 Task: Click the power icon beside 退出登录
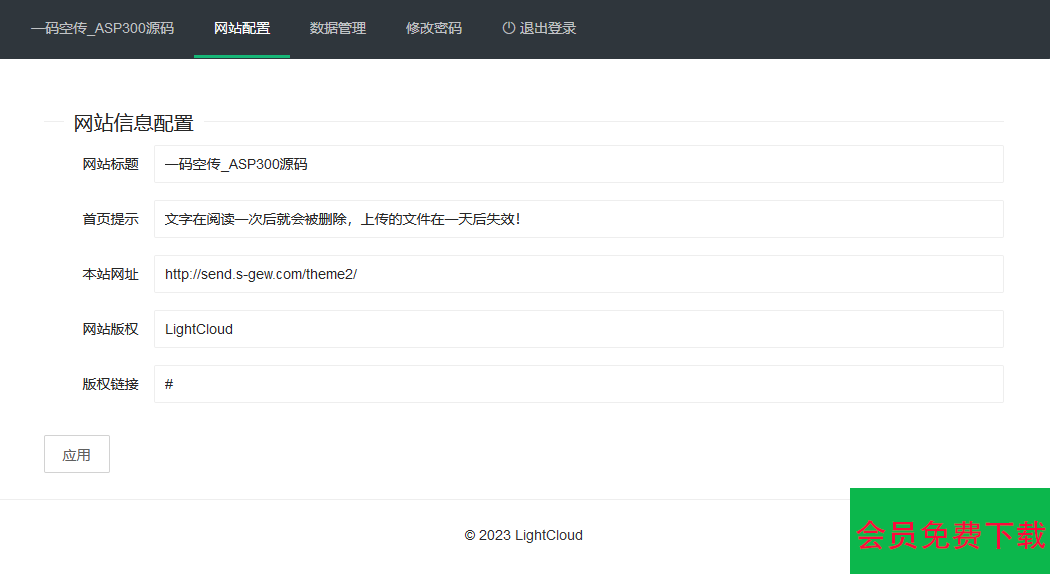(509, 28)
